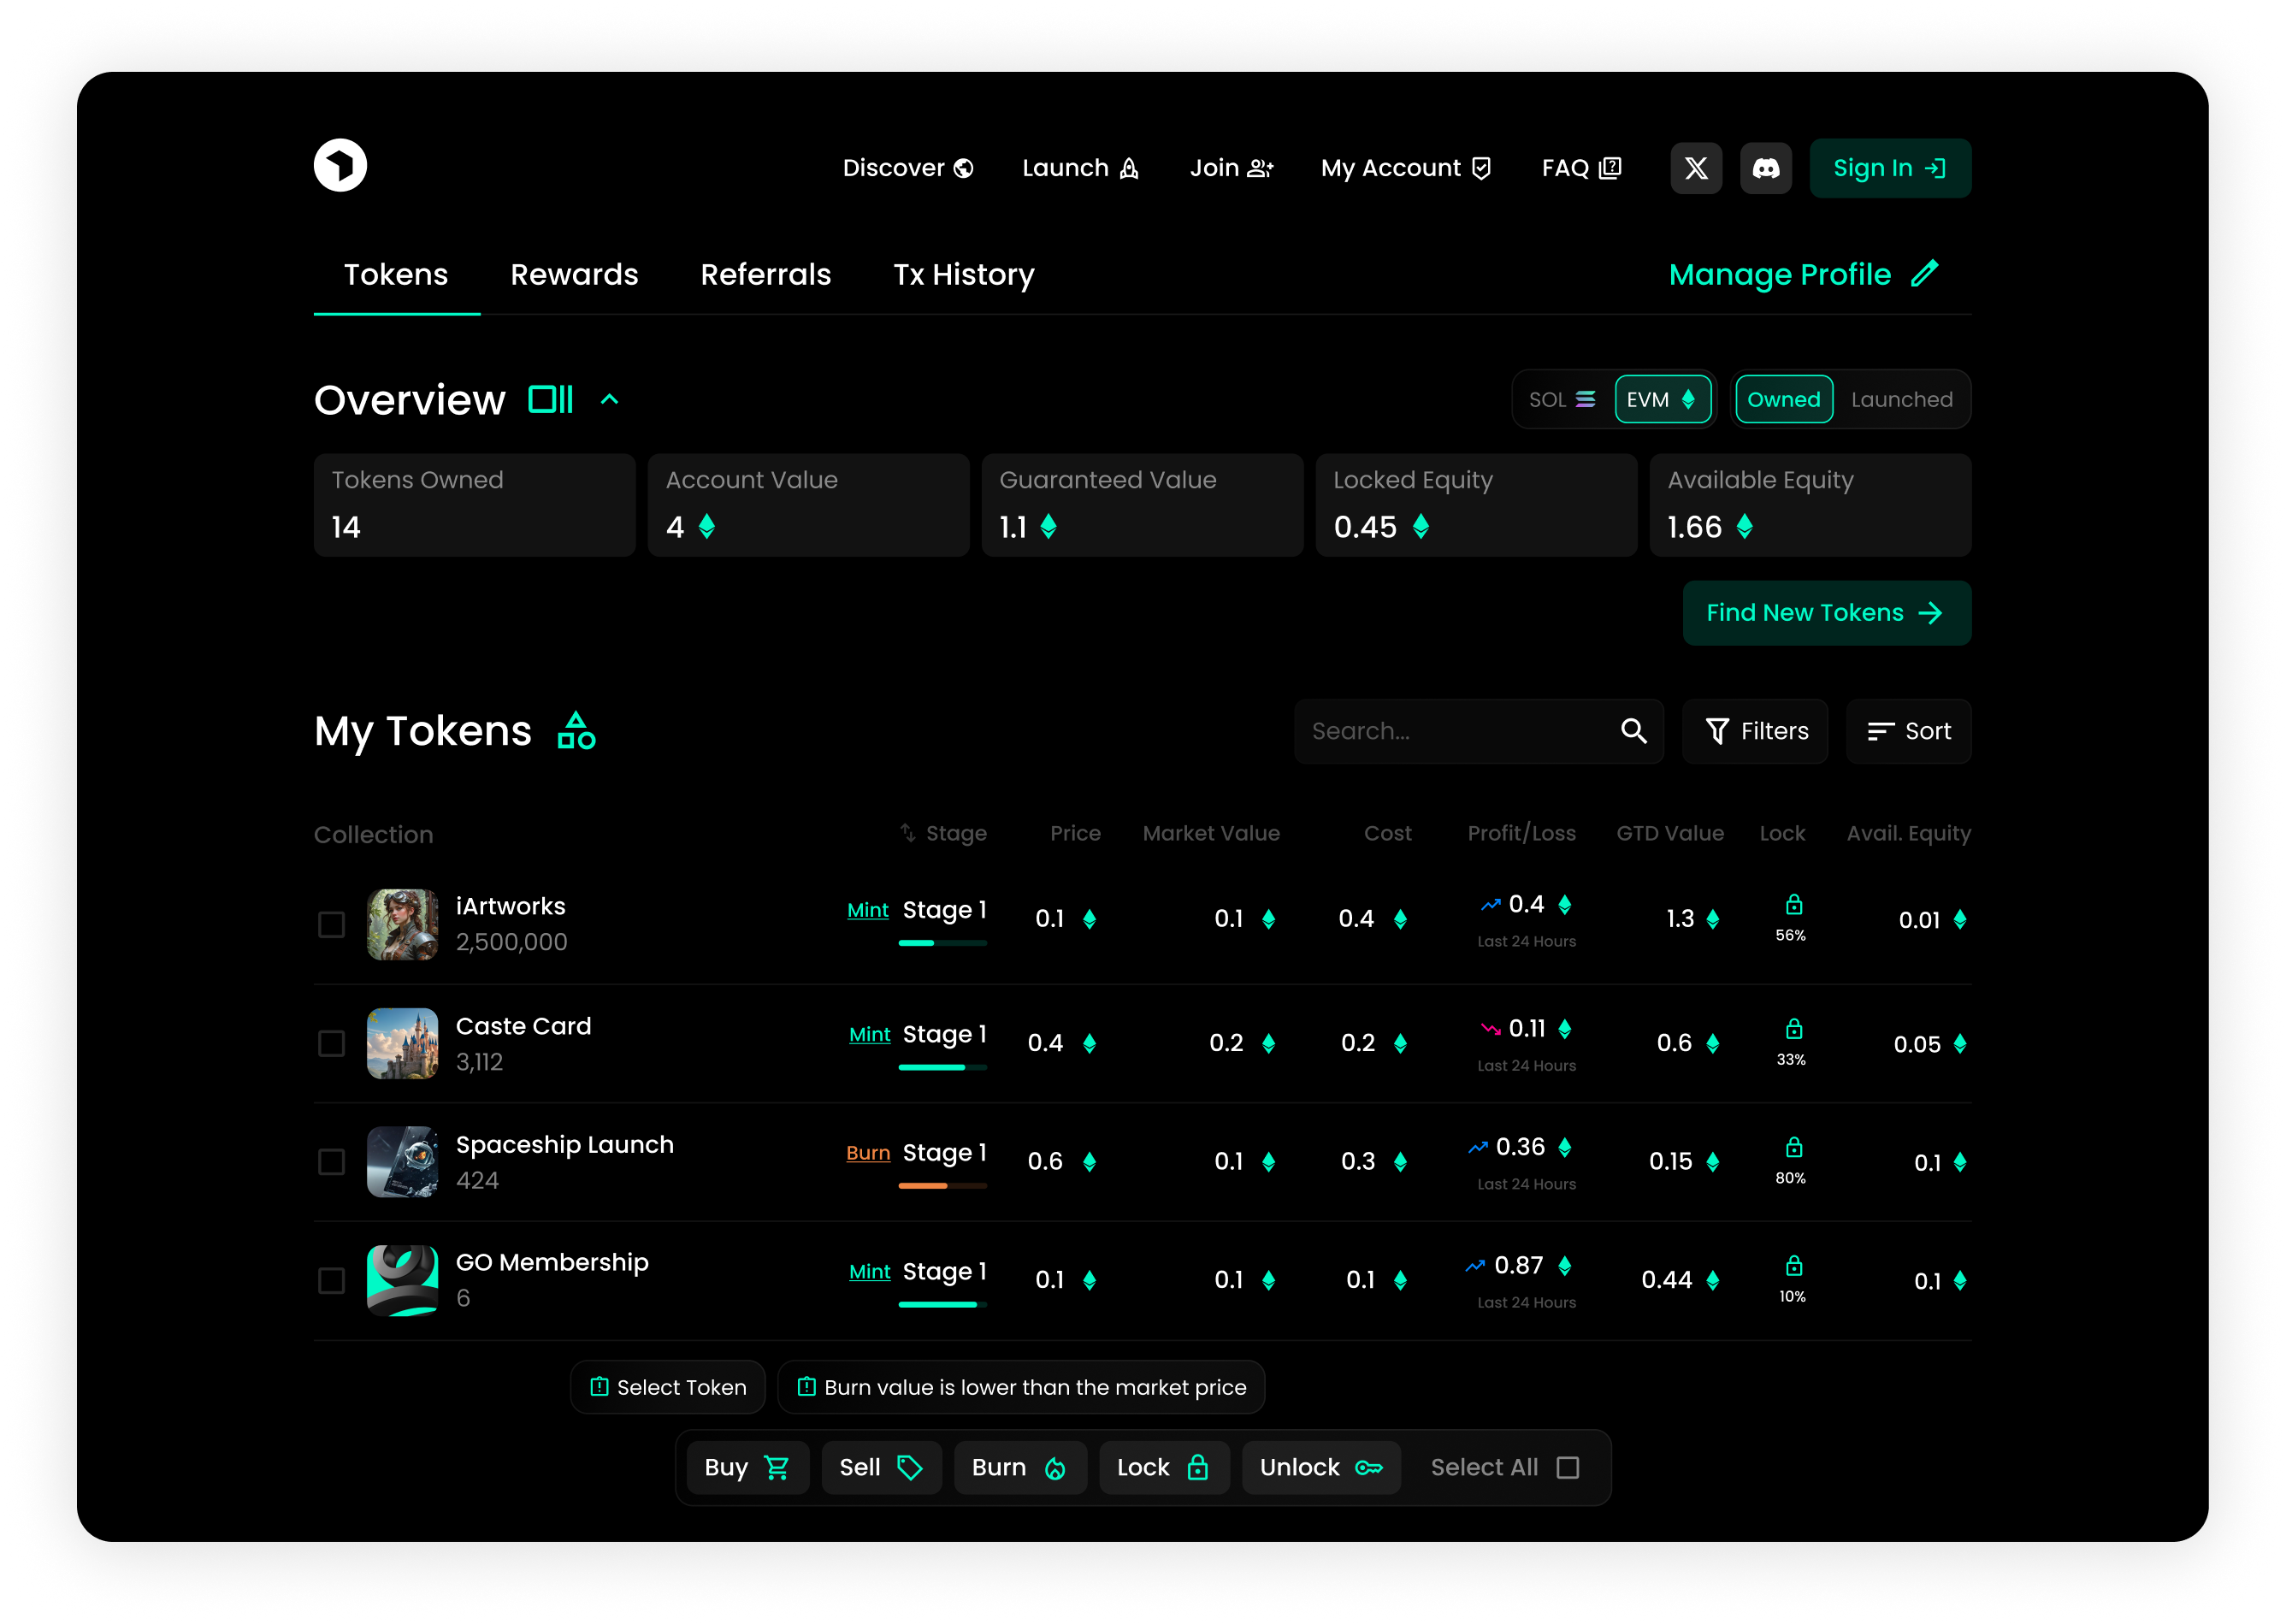Switch to the Rewards tab
This screenshot has height=1624, width=2286.
[x=574, y=274]
